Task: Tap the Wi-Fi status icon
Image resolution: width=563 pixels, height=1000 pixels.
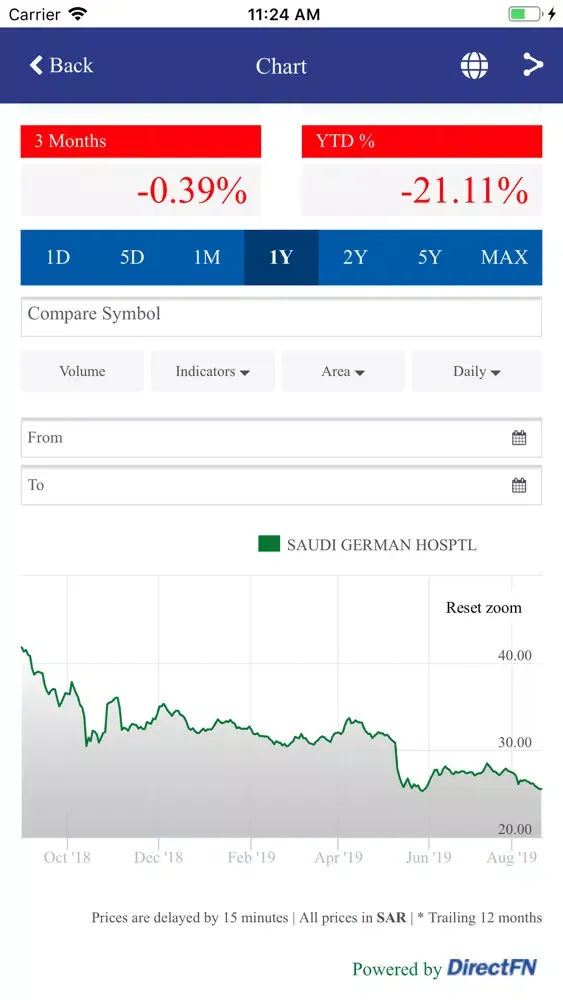Action: (78, 14)
